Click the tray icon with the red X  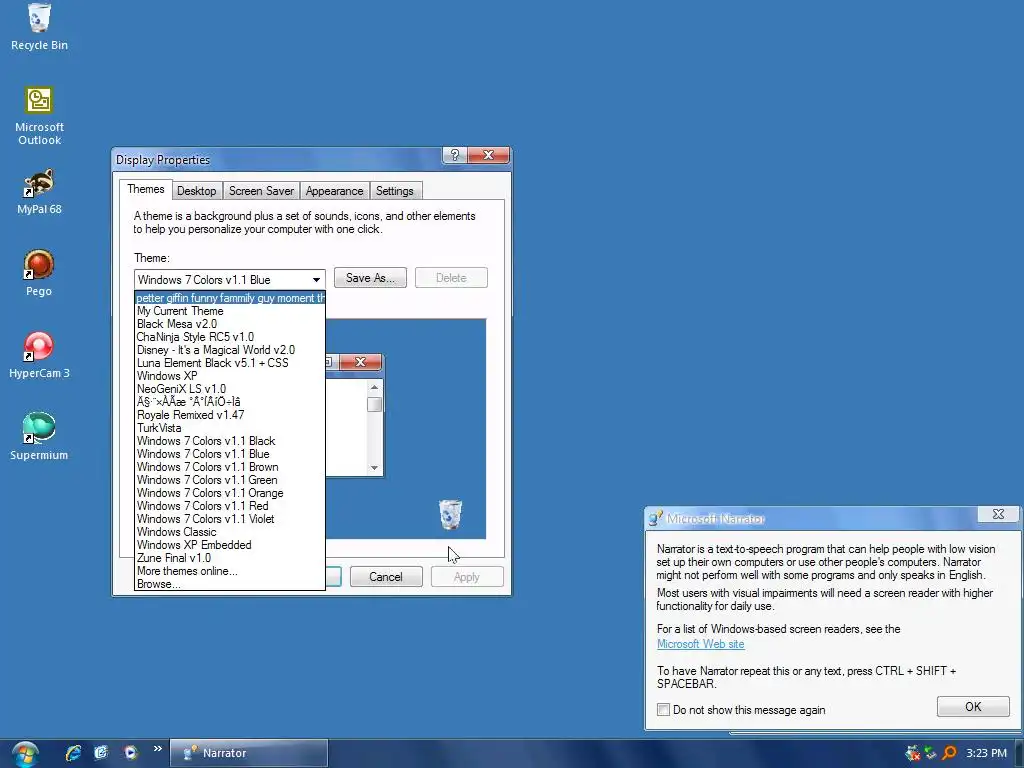click(x=913, y=753)
